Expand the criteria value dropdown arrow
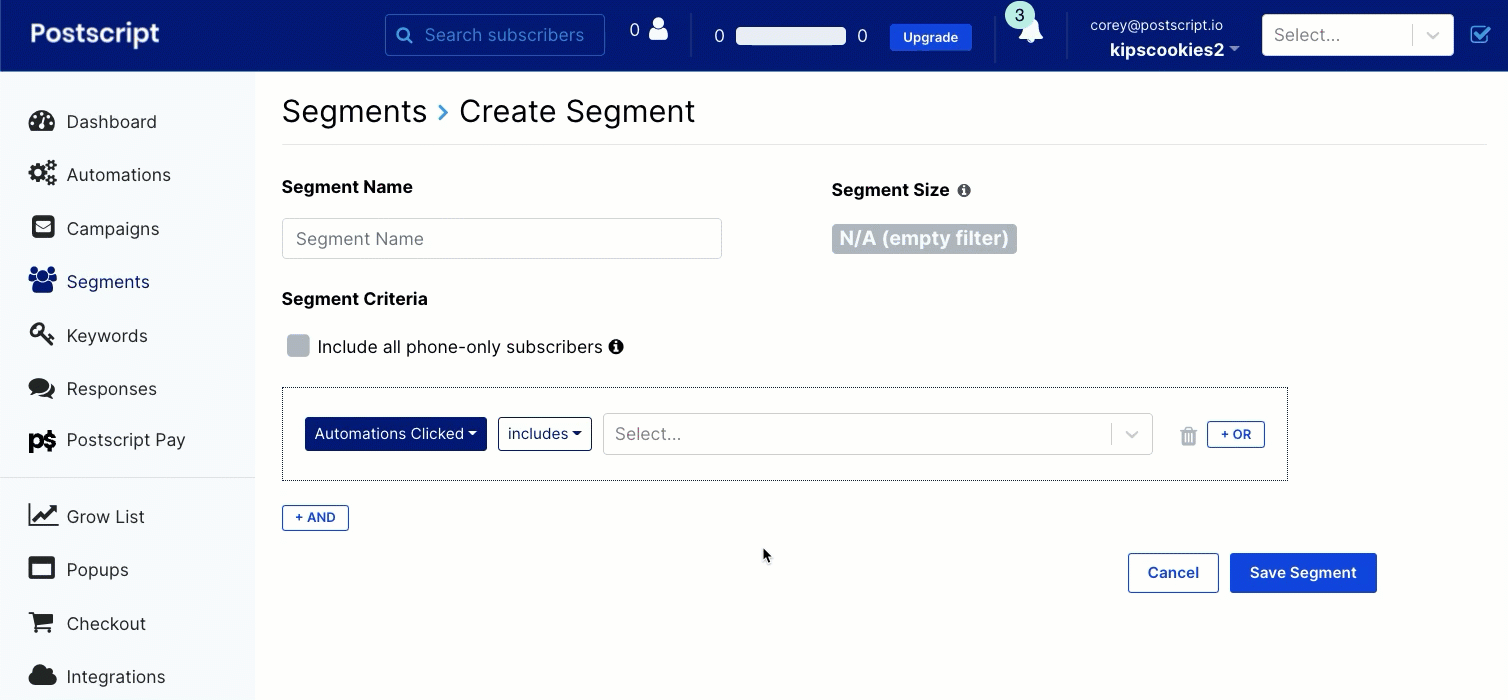Viewport: 1508px width, 700px height. (1132, 434)
